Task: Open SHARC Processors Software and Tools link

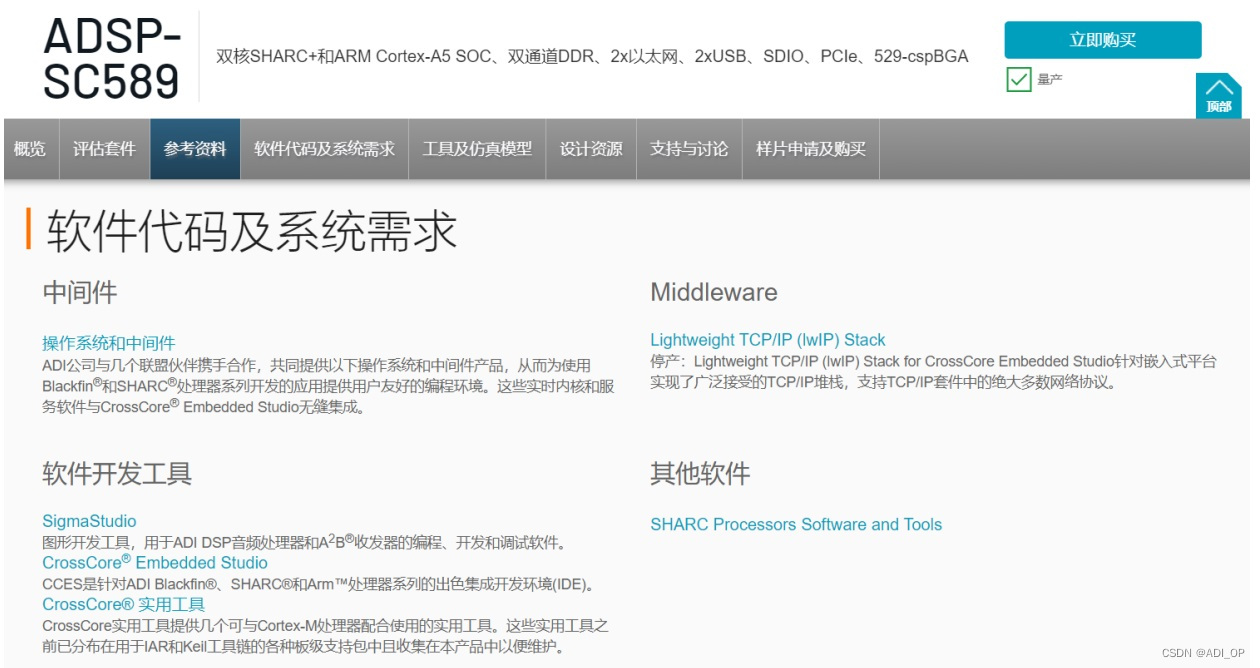Action: pos(796,524)
